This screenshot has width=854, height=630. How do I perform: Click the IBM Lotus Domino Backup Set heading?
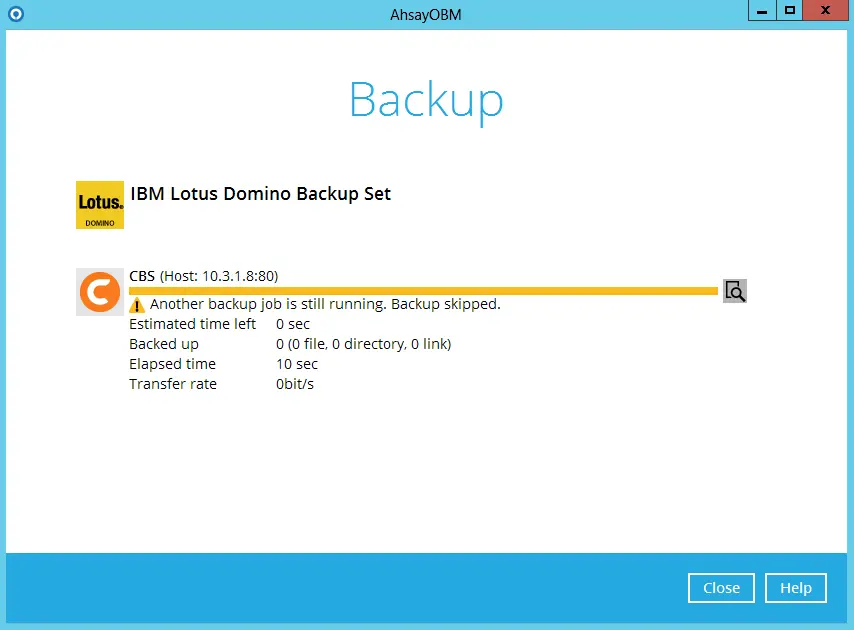tap(260, 193)
